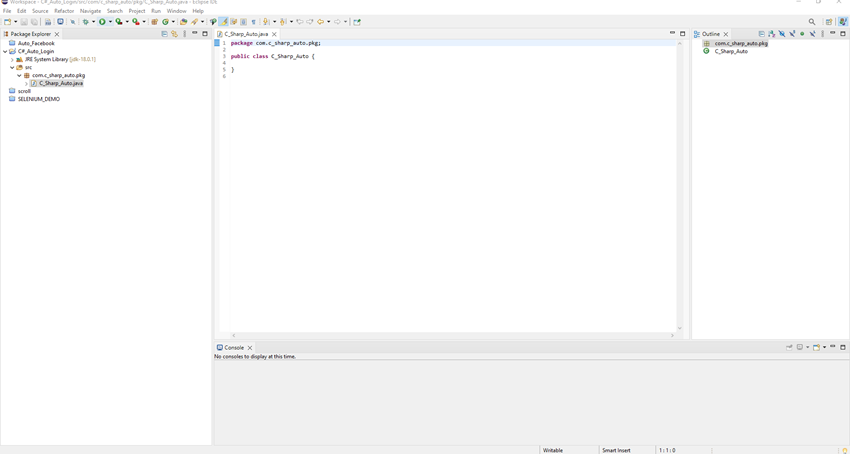The height and width of the screenshot is (454, 850).
Task: Click the Next Annotation icon
Action: [x=266, y=22]
